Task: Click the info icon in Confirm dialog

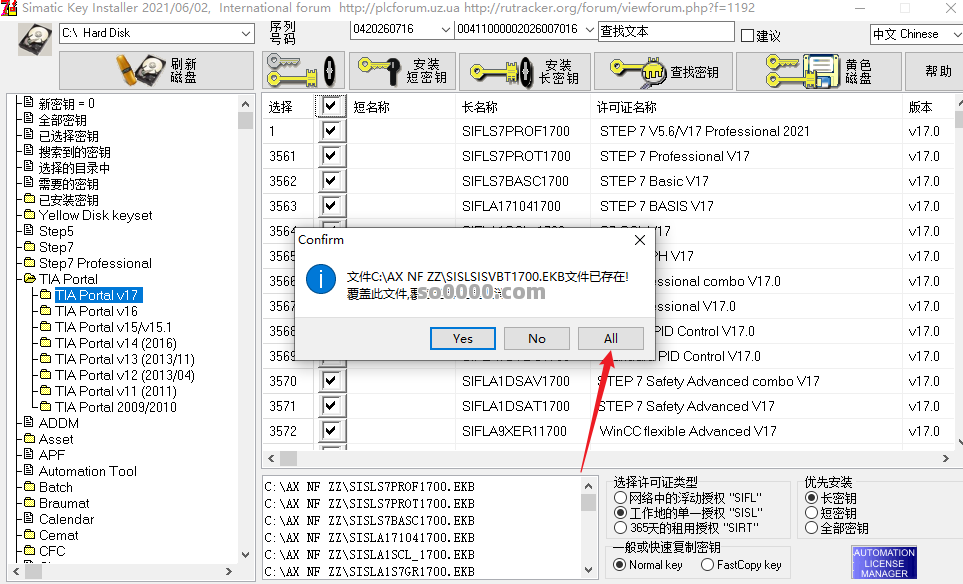Action: (321, 279)
